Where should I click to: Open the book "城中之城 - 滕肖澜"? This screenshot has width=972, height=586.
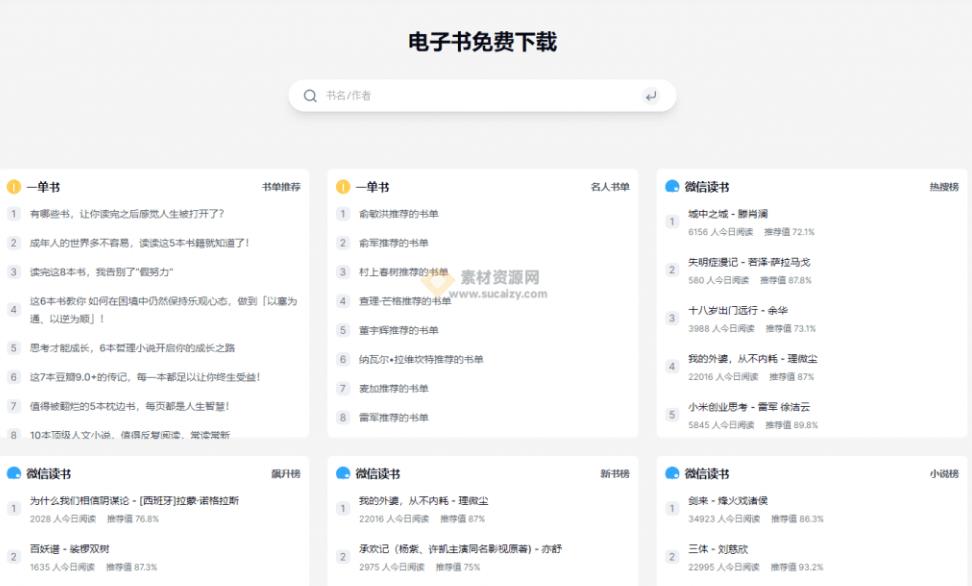click(728, 214)
